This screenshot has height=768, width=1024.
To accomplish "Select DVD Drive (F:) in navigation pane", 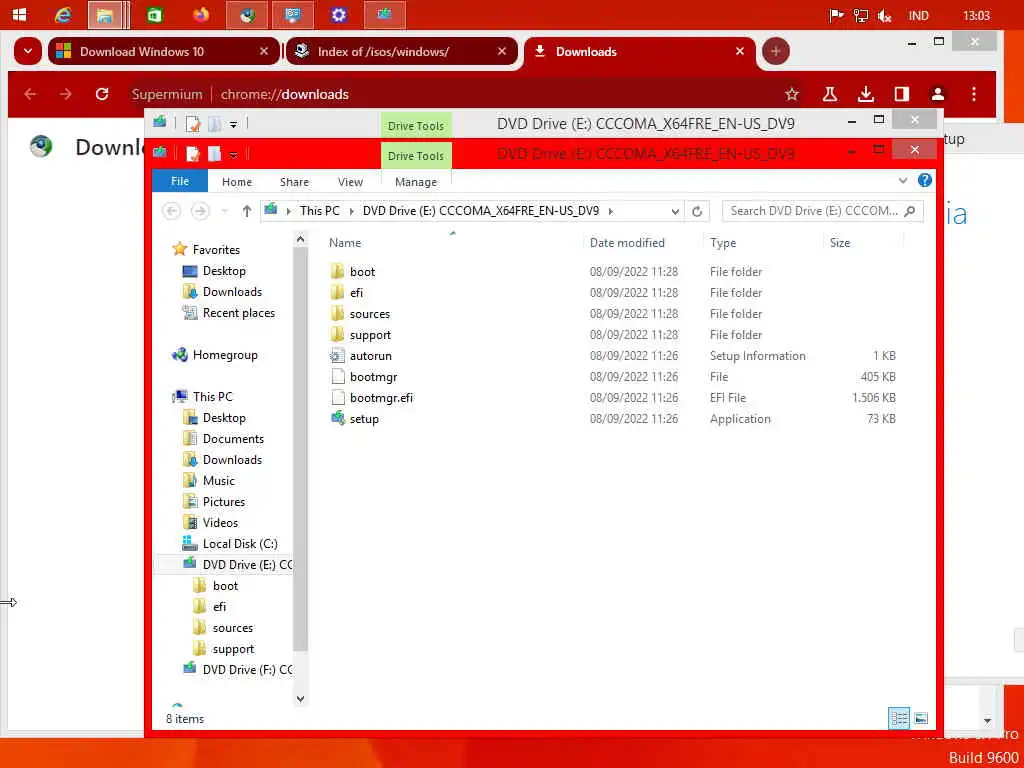I will coord(247,670).
